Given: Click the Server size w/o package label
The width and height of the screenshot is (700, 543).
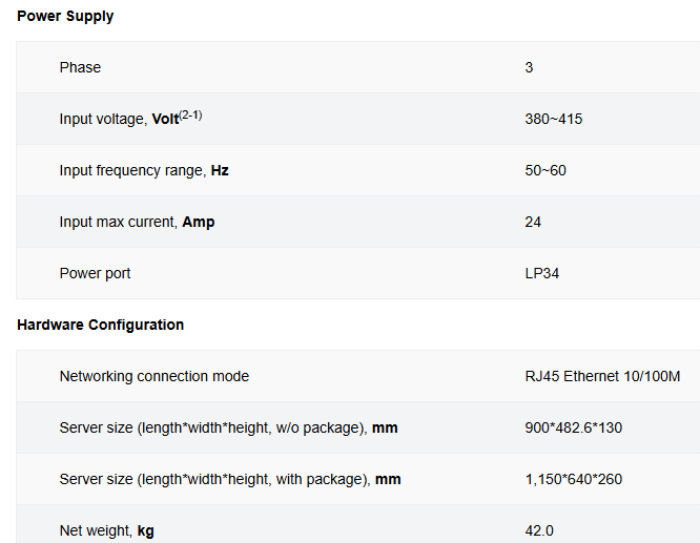Looking at the screenshot, I should 228,428.
